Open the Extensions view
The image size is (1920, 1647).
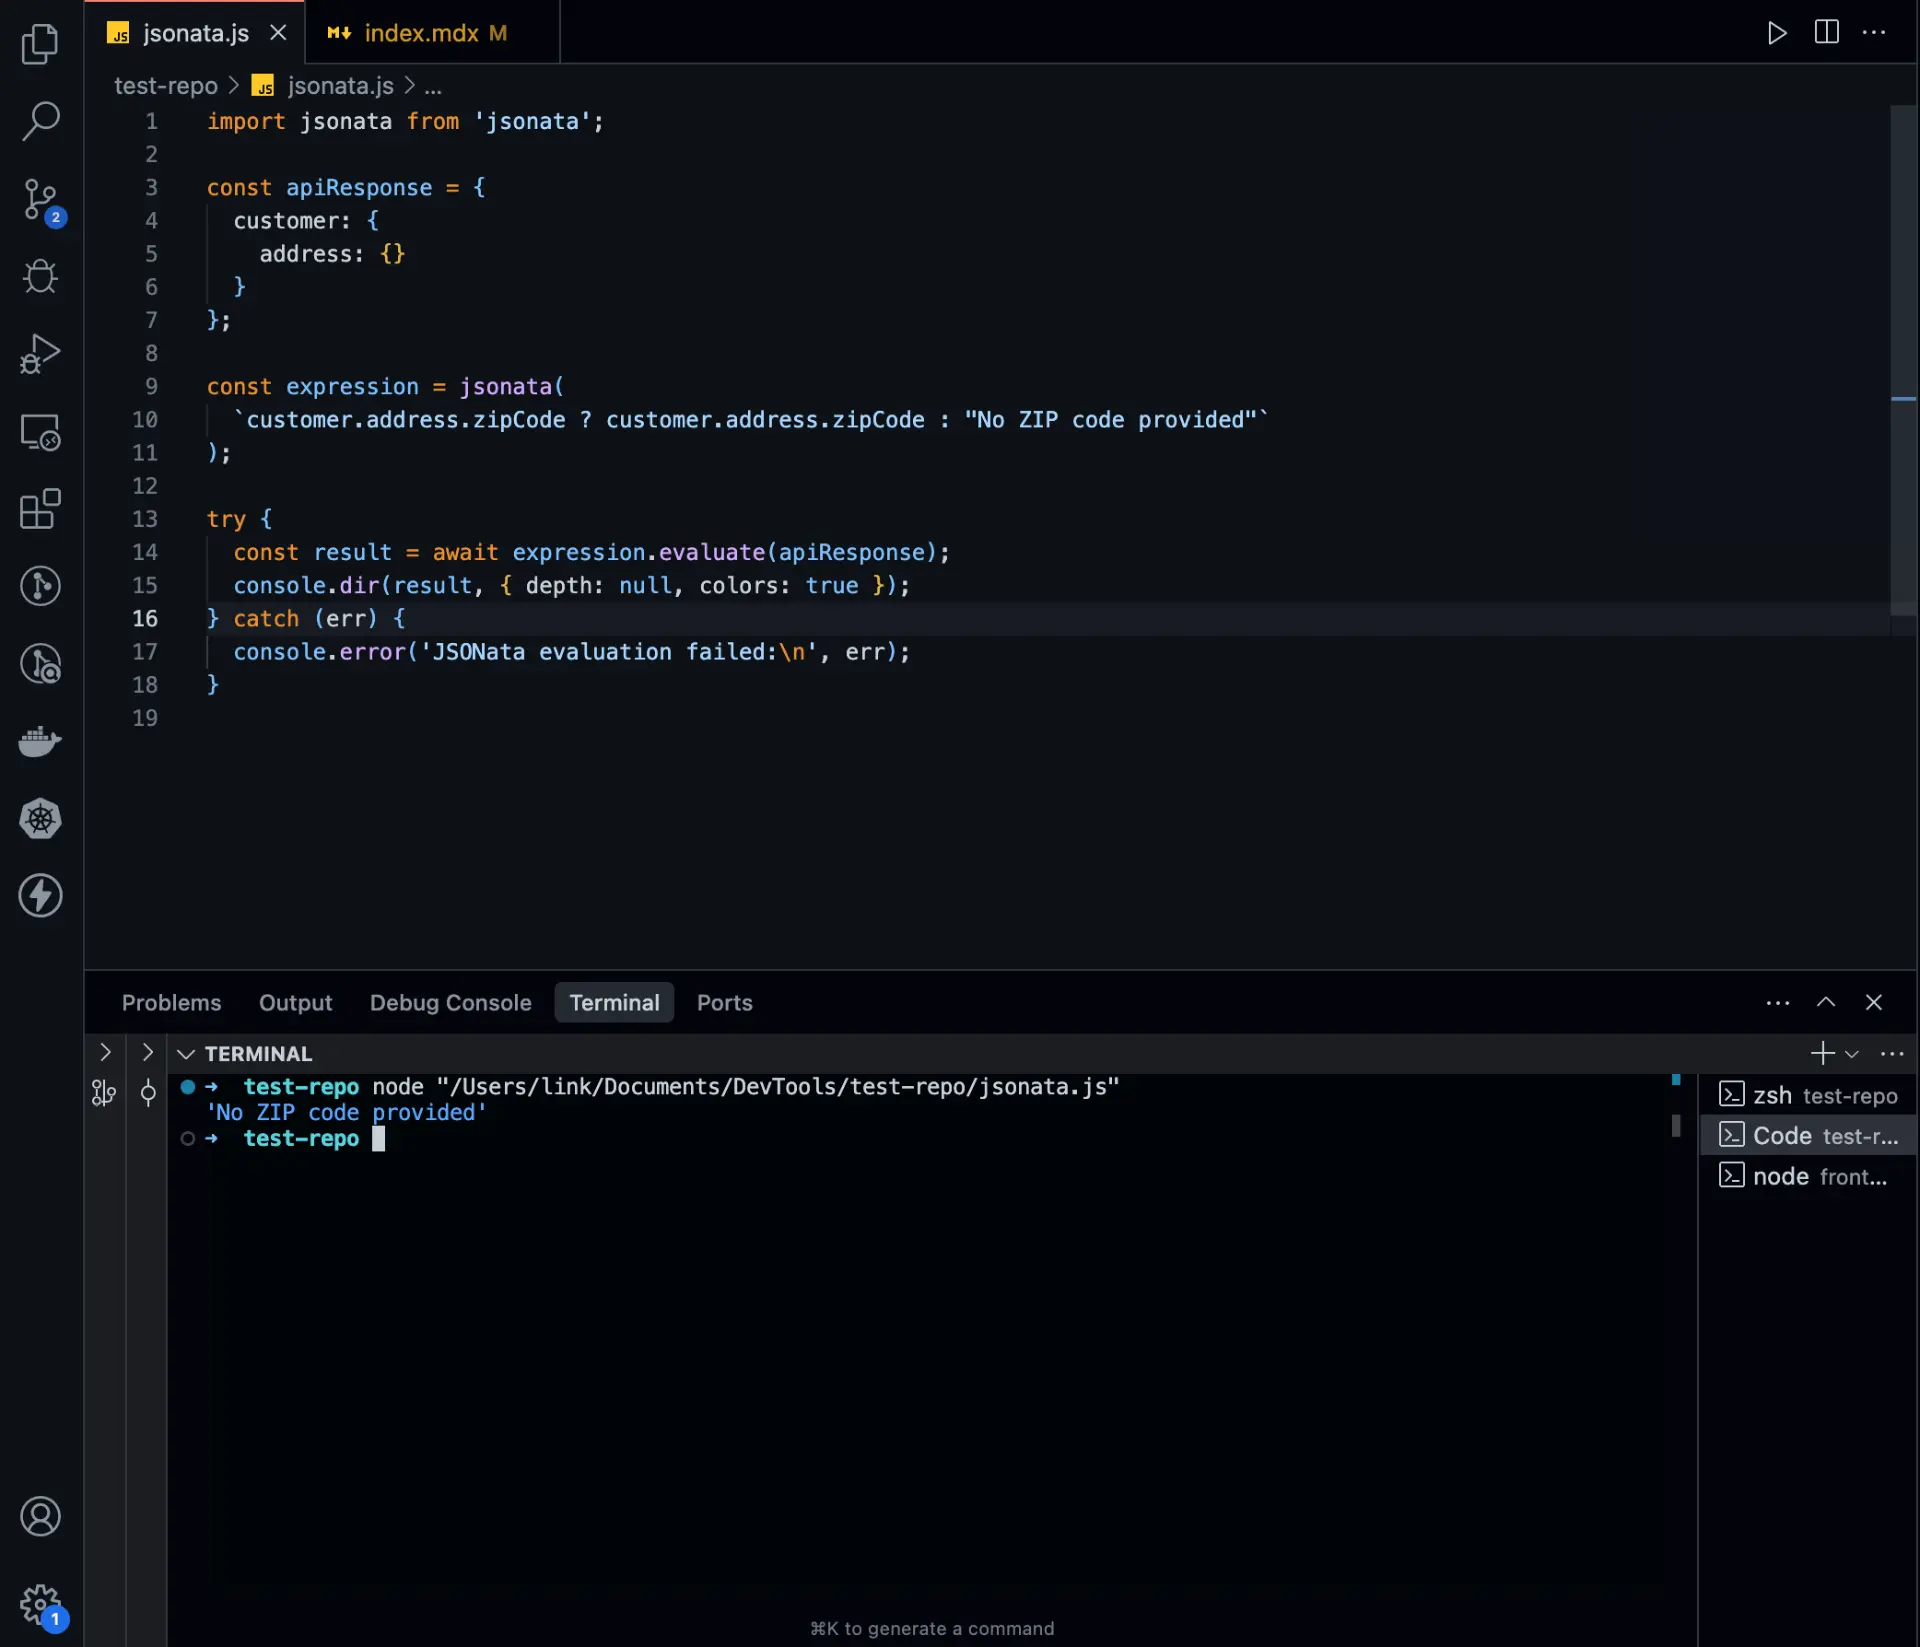[40, 510]
